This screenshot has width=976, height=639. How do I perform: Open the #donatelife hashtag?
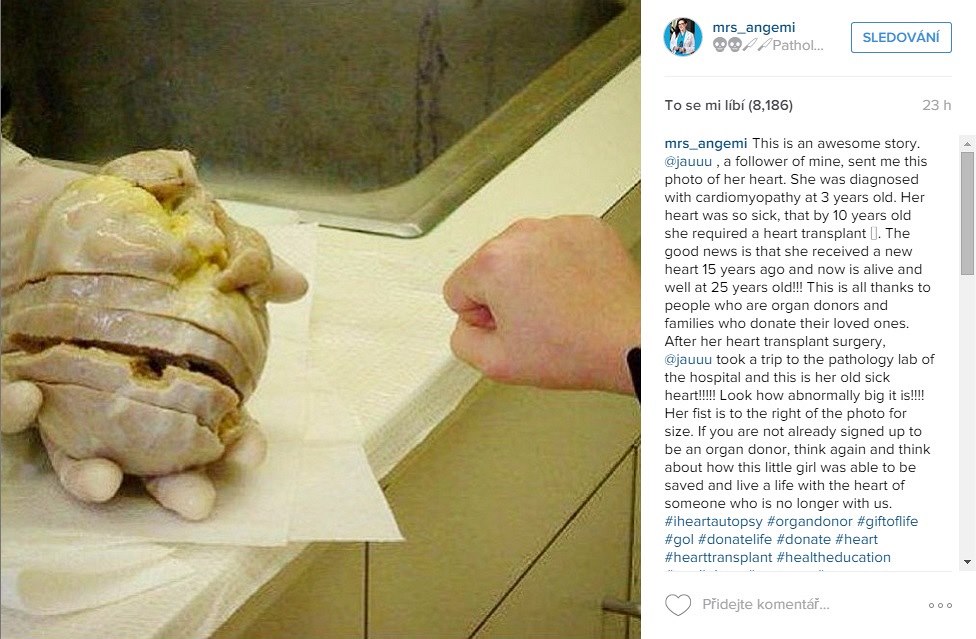coord(735,539)
